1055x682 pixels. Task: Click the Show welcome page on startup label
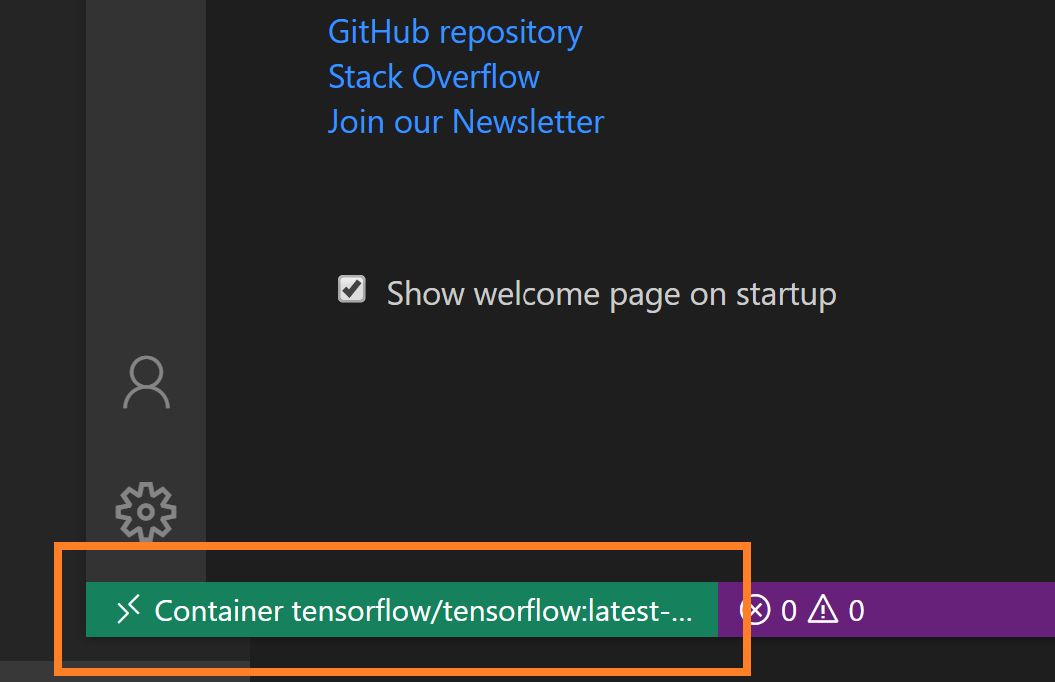pos(611,294)
